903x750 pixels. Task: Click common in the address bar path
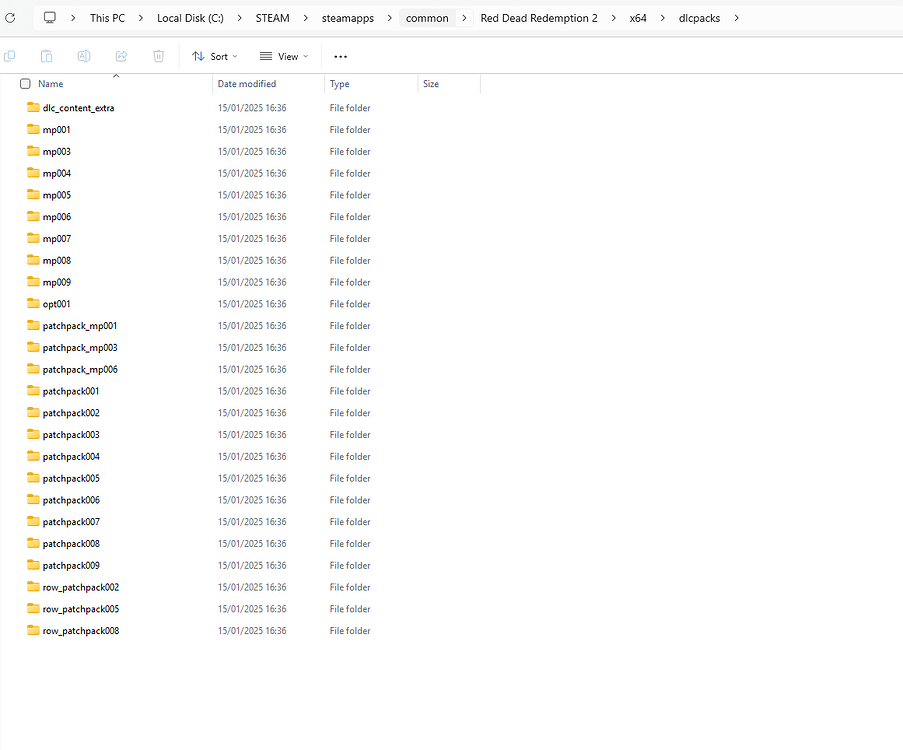point(427,17)
